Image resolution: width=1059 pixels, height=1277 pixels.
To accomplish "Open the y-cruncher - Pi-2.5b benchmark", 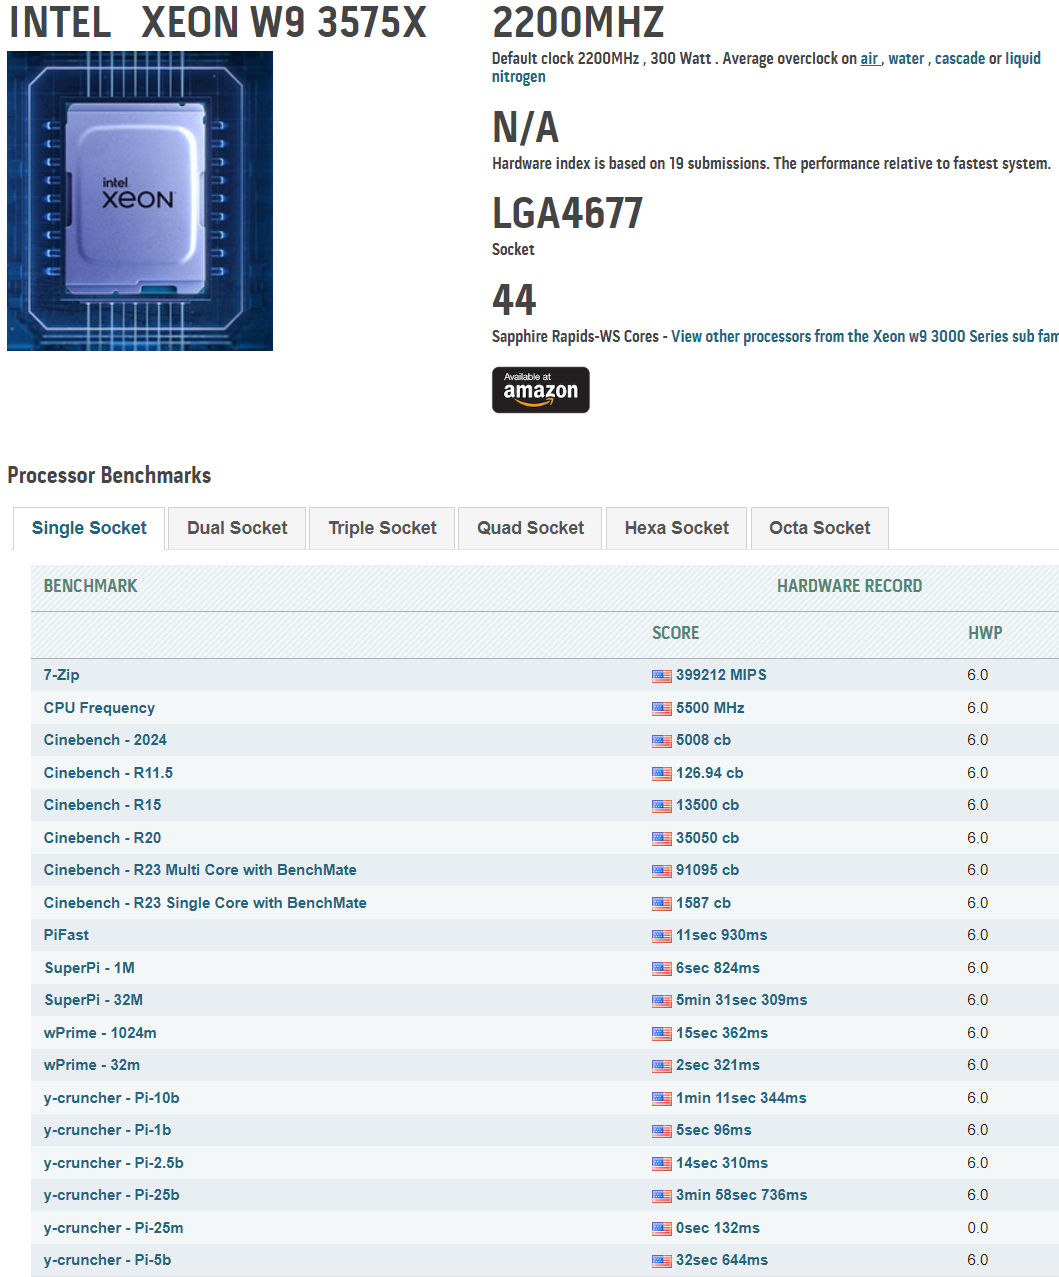I will click(x=113, y=1163).
